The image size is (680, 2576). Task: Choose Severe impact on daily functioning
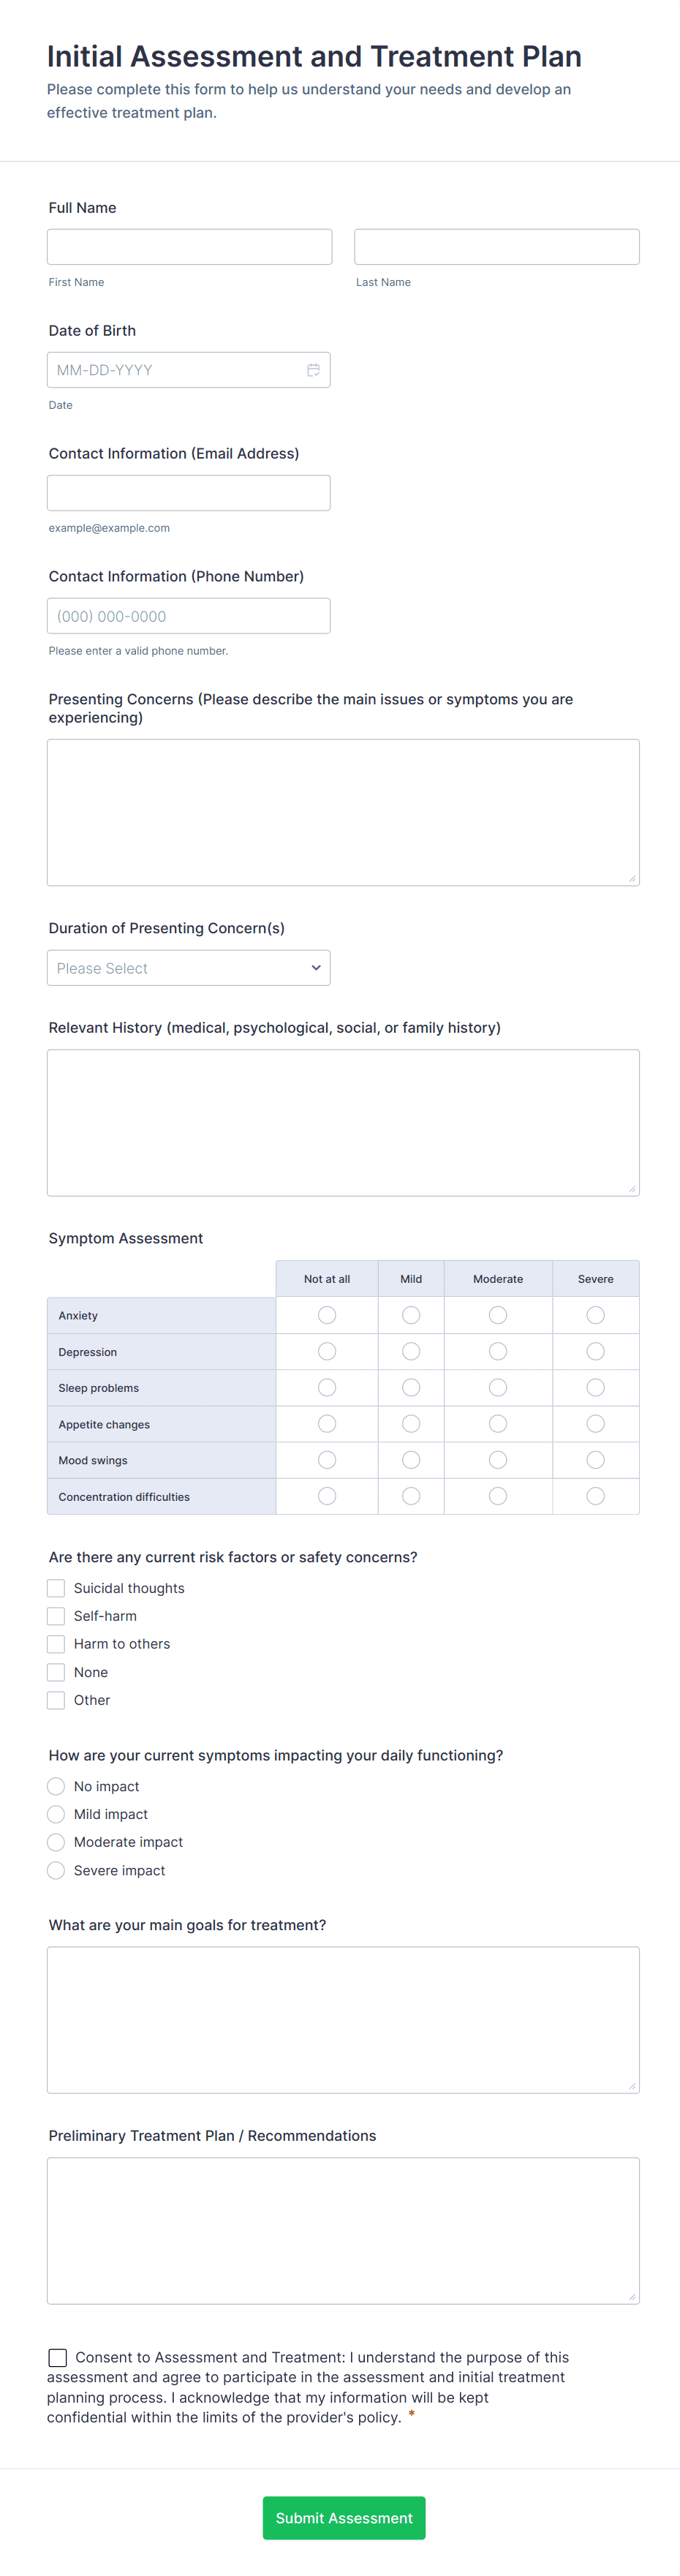[x=56, y=1870]
